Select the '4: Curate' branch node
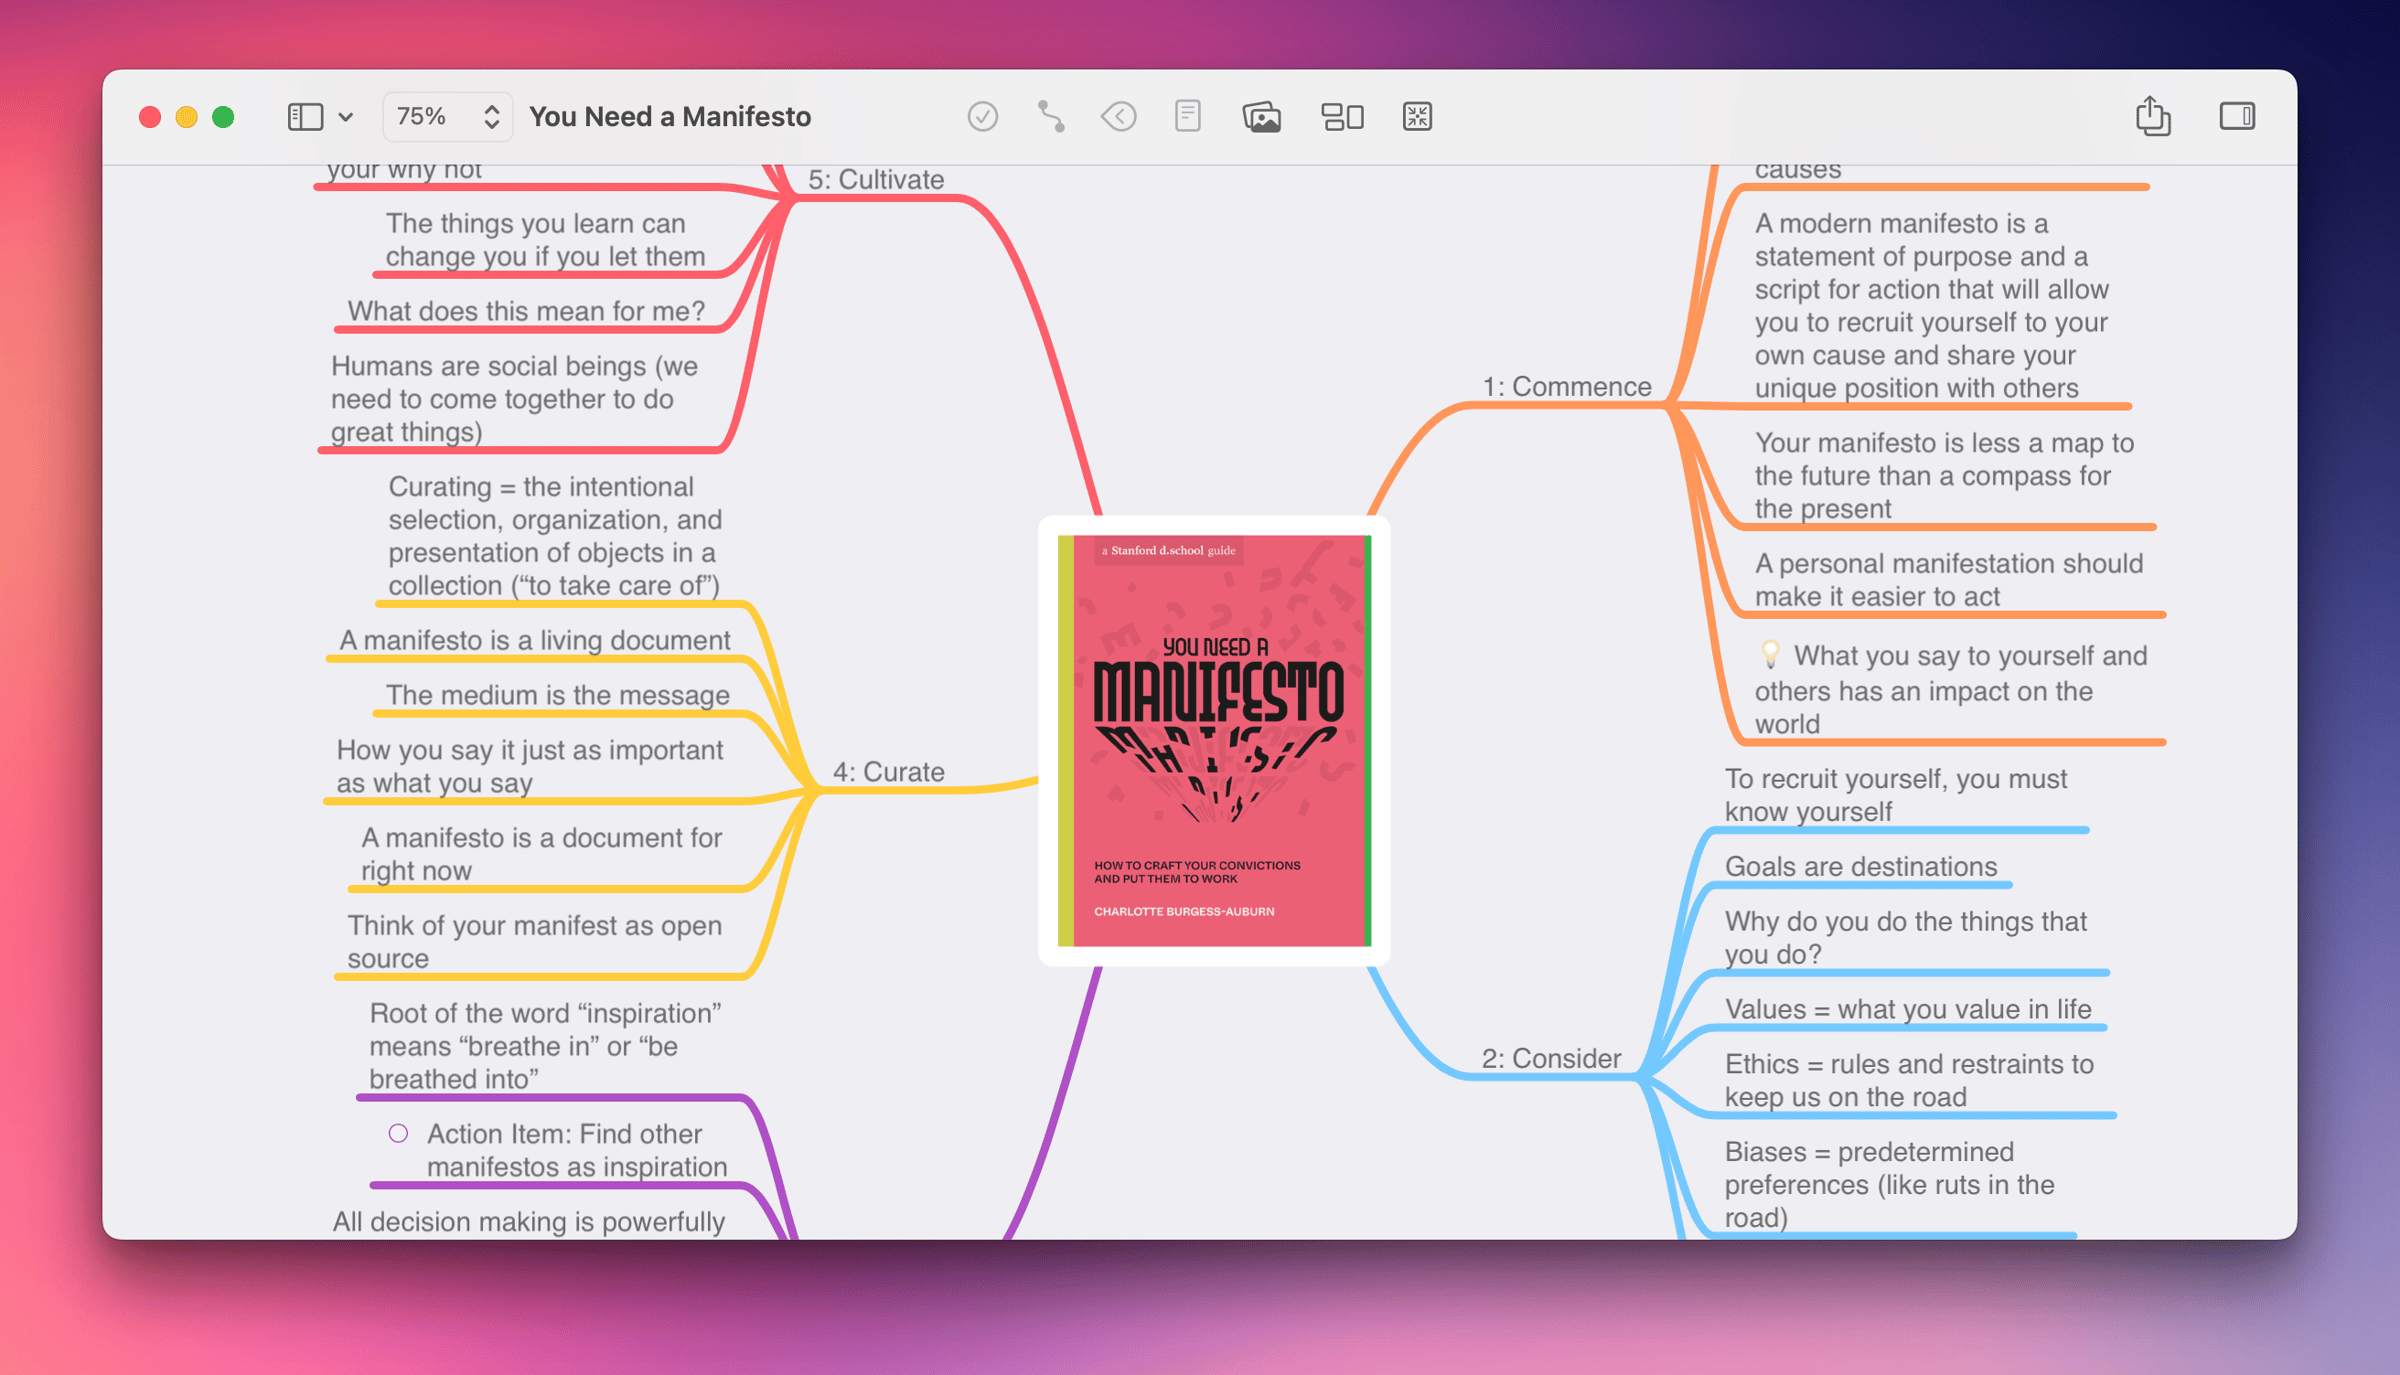 tap(888, 772)
